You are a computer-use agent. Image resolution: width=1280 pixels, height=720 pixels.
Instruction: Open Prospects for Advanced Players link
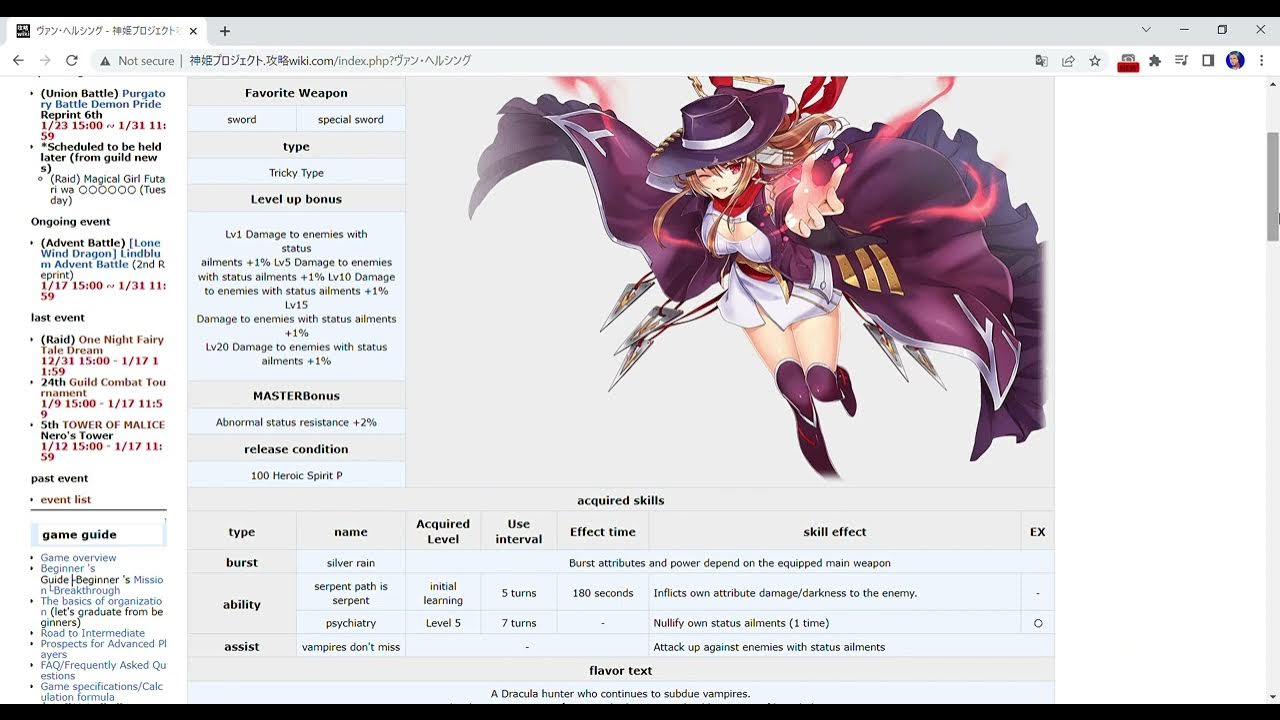103,649
